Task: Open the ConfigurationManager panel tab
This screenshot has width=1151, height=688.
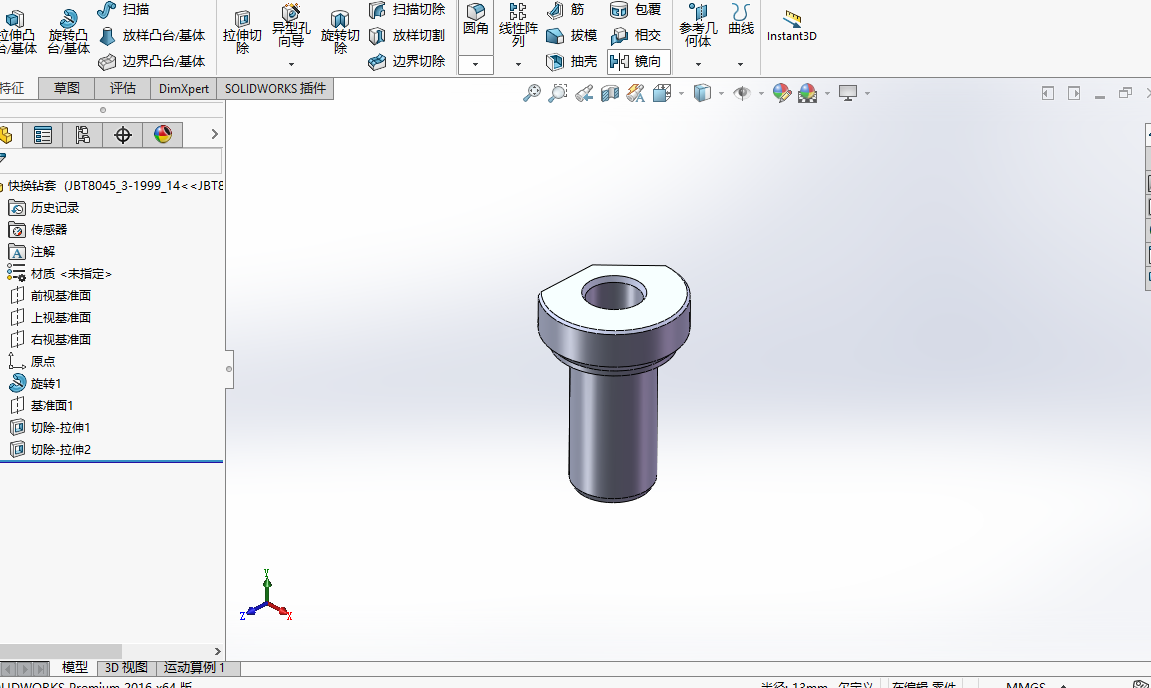Action: coord(82,135)
